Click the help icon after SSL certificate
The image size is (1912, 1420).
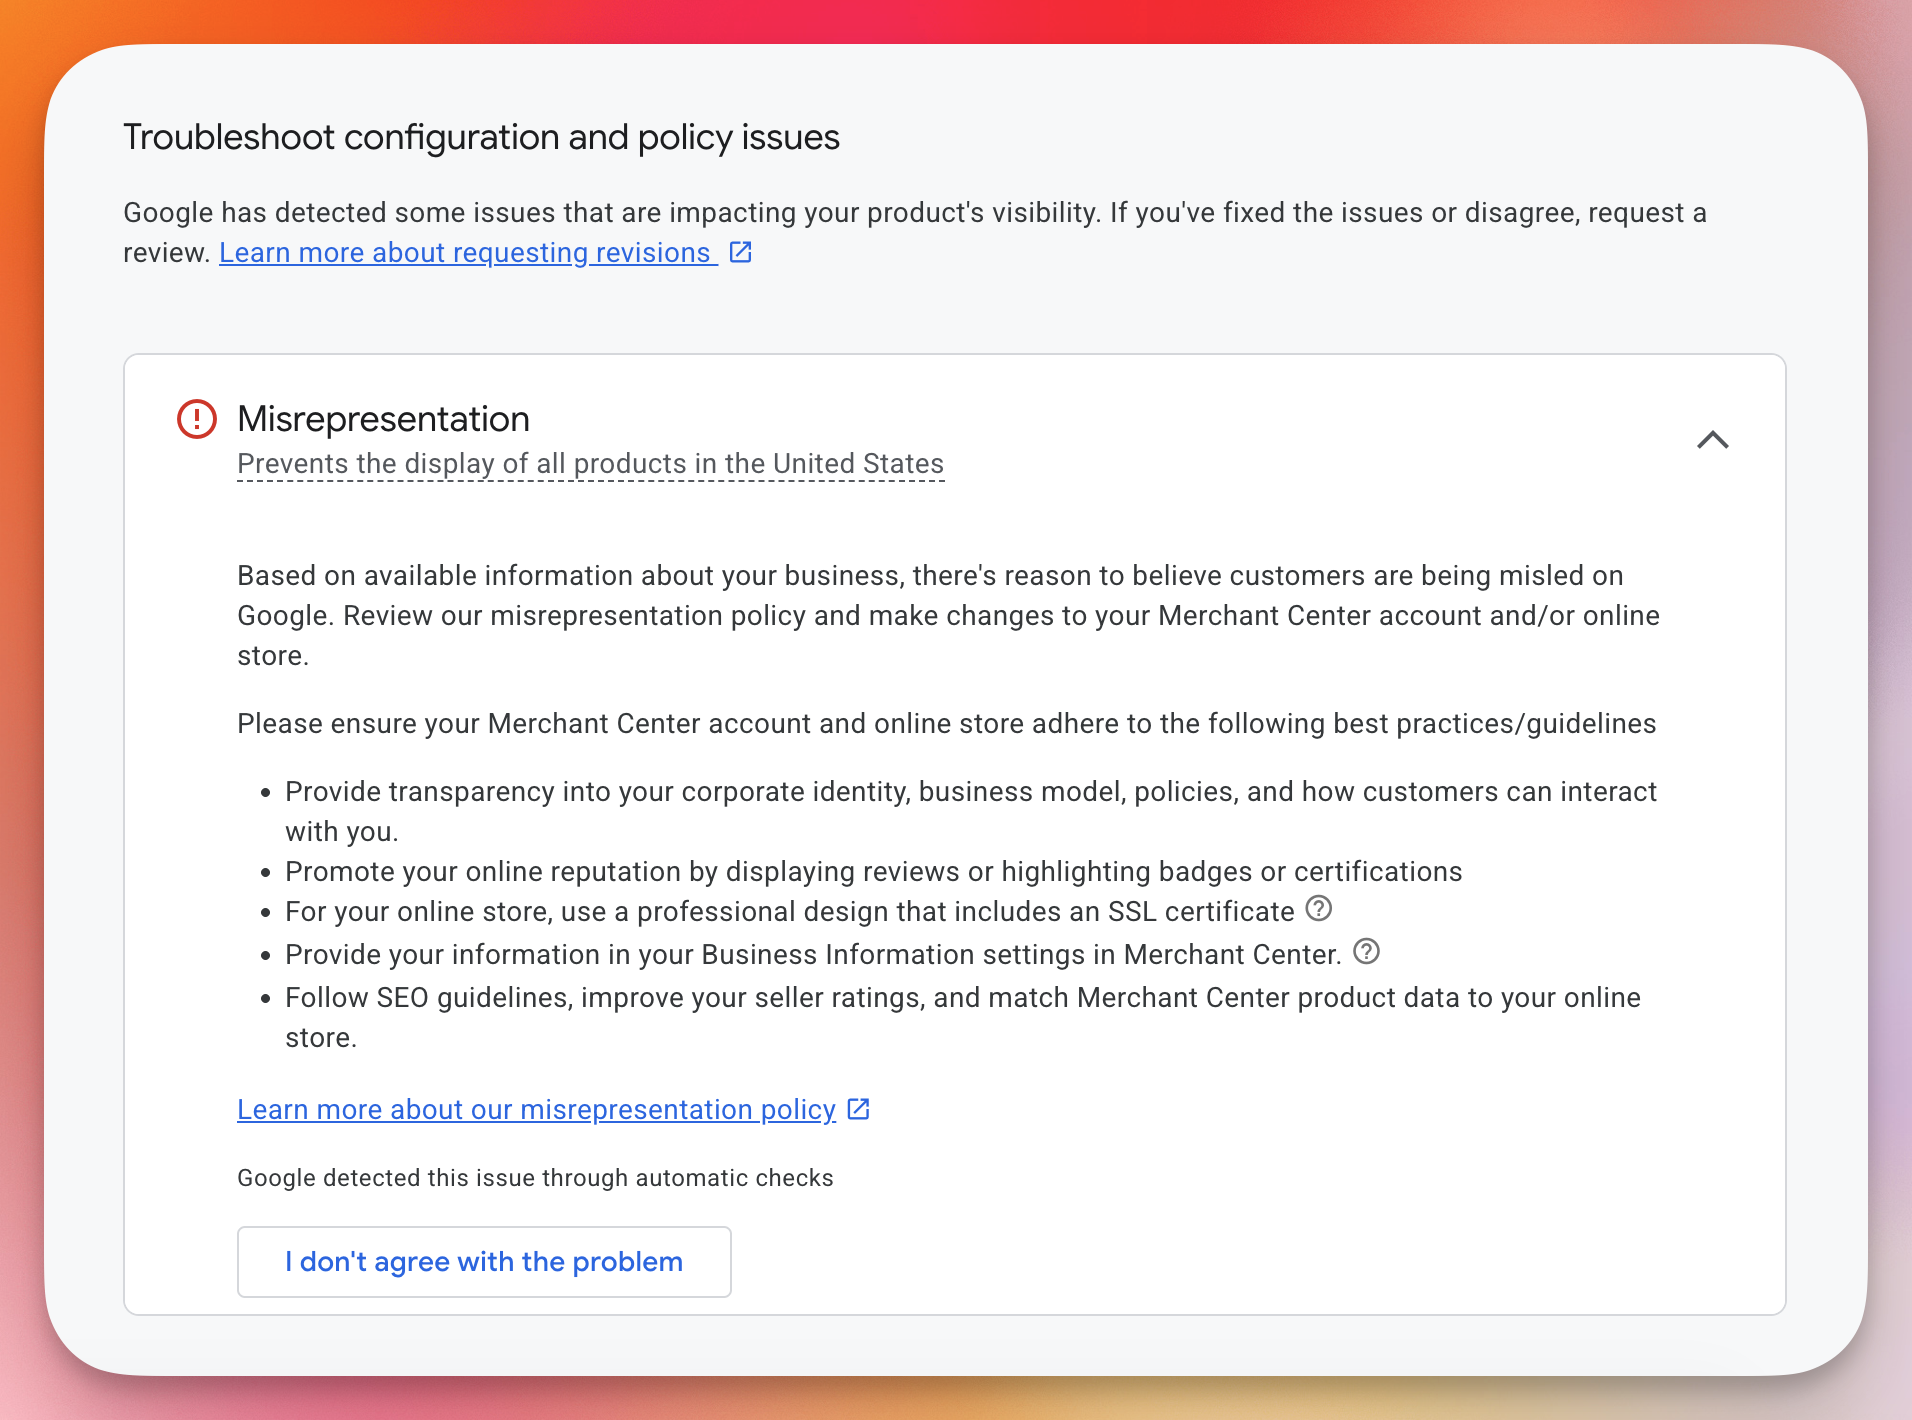click(1319, 909)
